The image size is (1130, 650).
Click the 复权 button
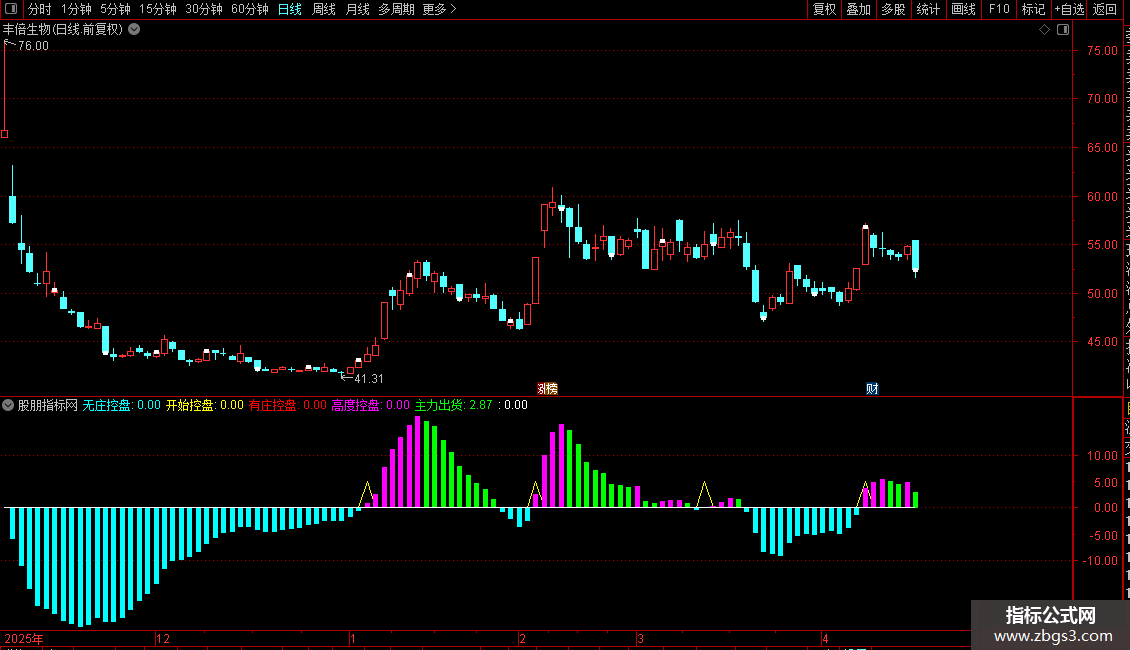[824, 9]
